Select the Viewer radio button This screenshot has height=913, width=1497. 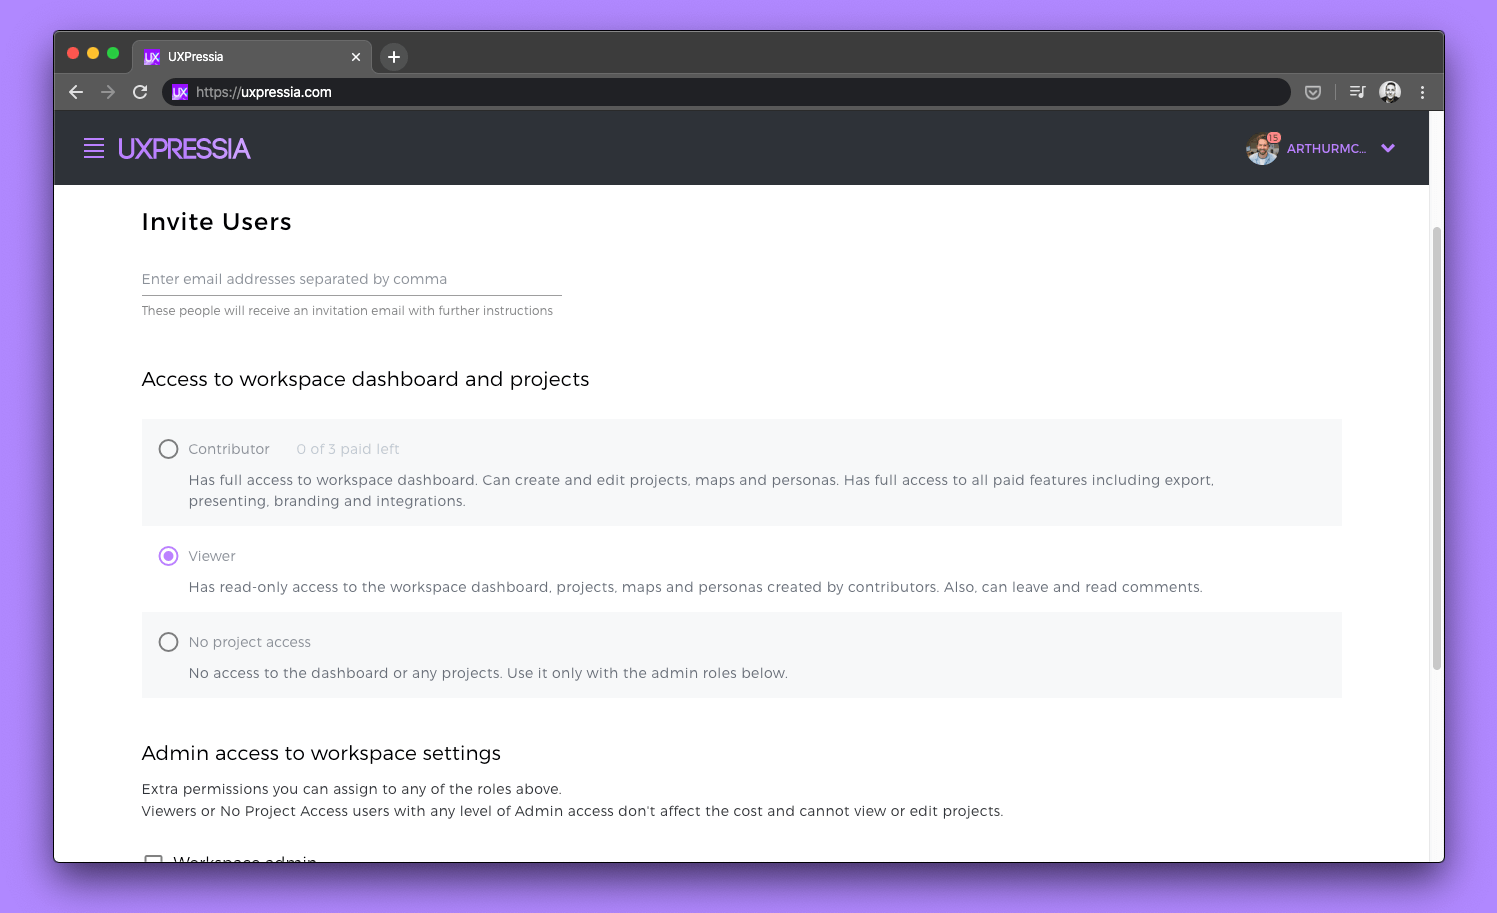tap(169, 556)
